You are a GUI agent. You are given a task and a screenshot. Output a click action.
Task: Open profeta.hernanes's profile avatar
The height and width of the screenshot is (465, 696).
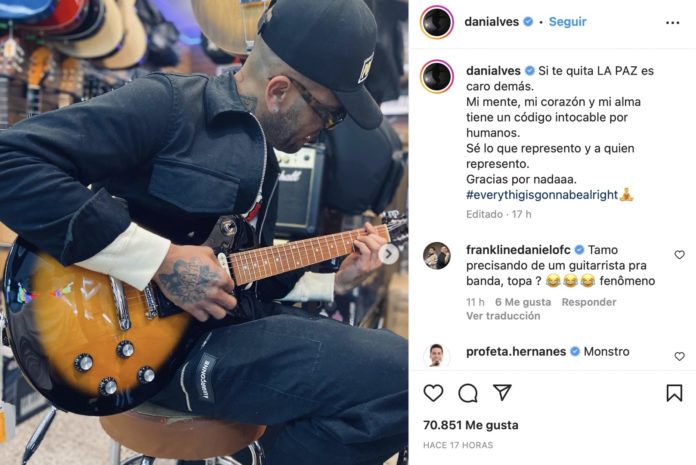437,356
